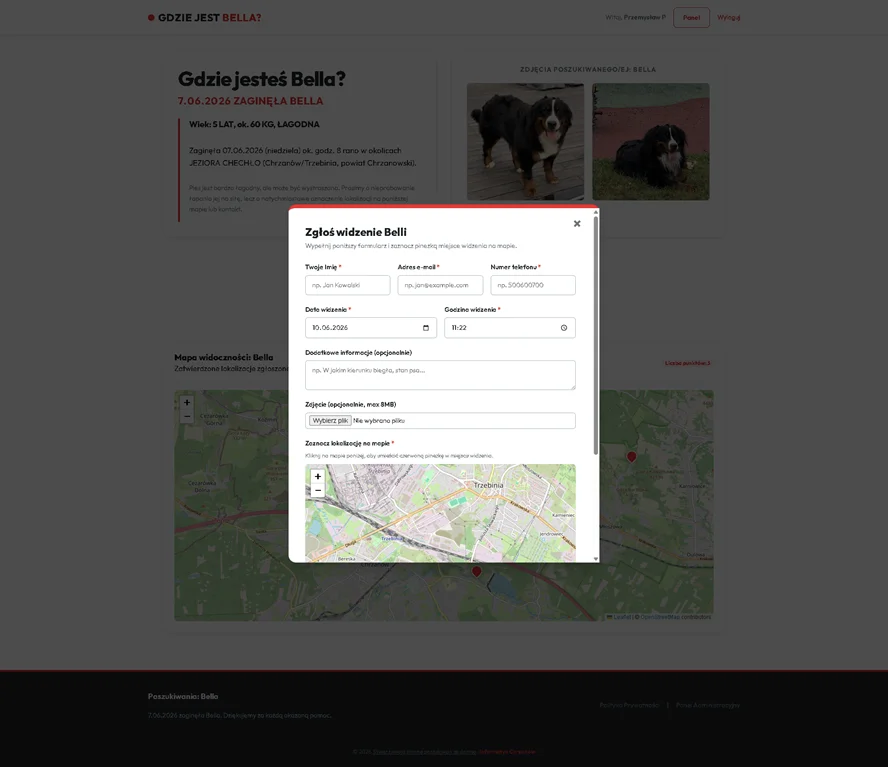
Task: Click the Liczba punktów: 3 text
Action: 687,363
